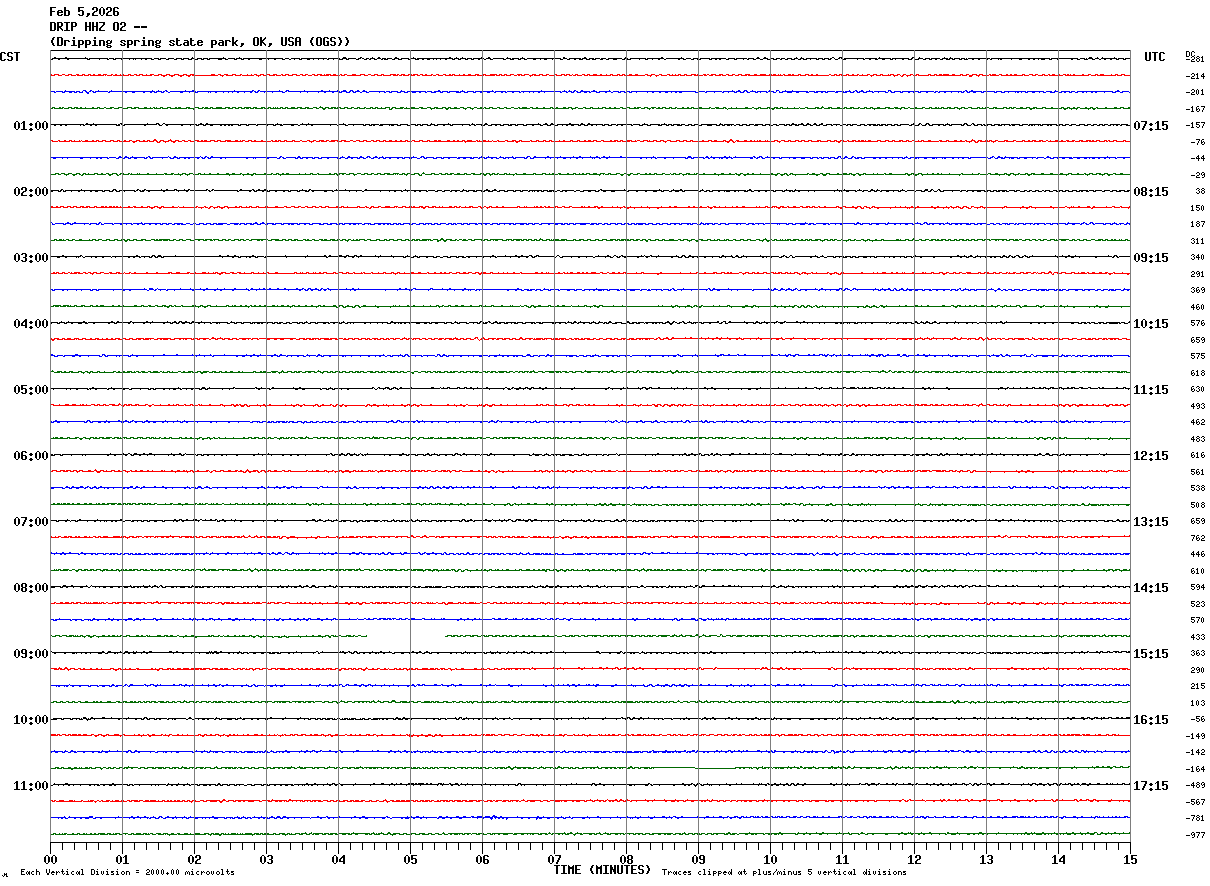Select the station code 'DRIP HHZ 02 --'
Screen dimensions: 1210x886
tap(98, 27)
